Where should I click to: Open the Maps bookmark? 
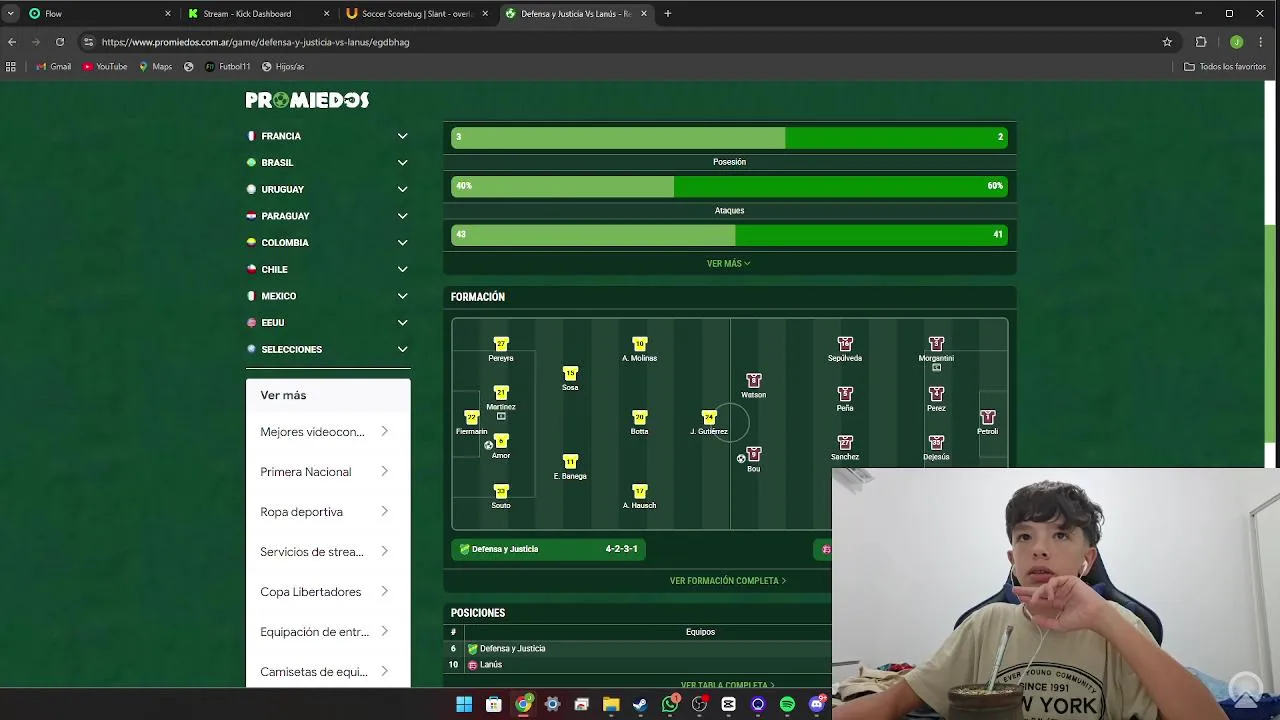(155, 67)
